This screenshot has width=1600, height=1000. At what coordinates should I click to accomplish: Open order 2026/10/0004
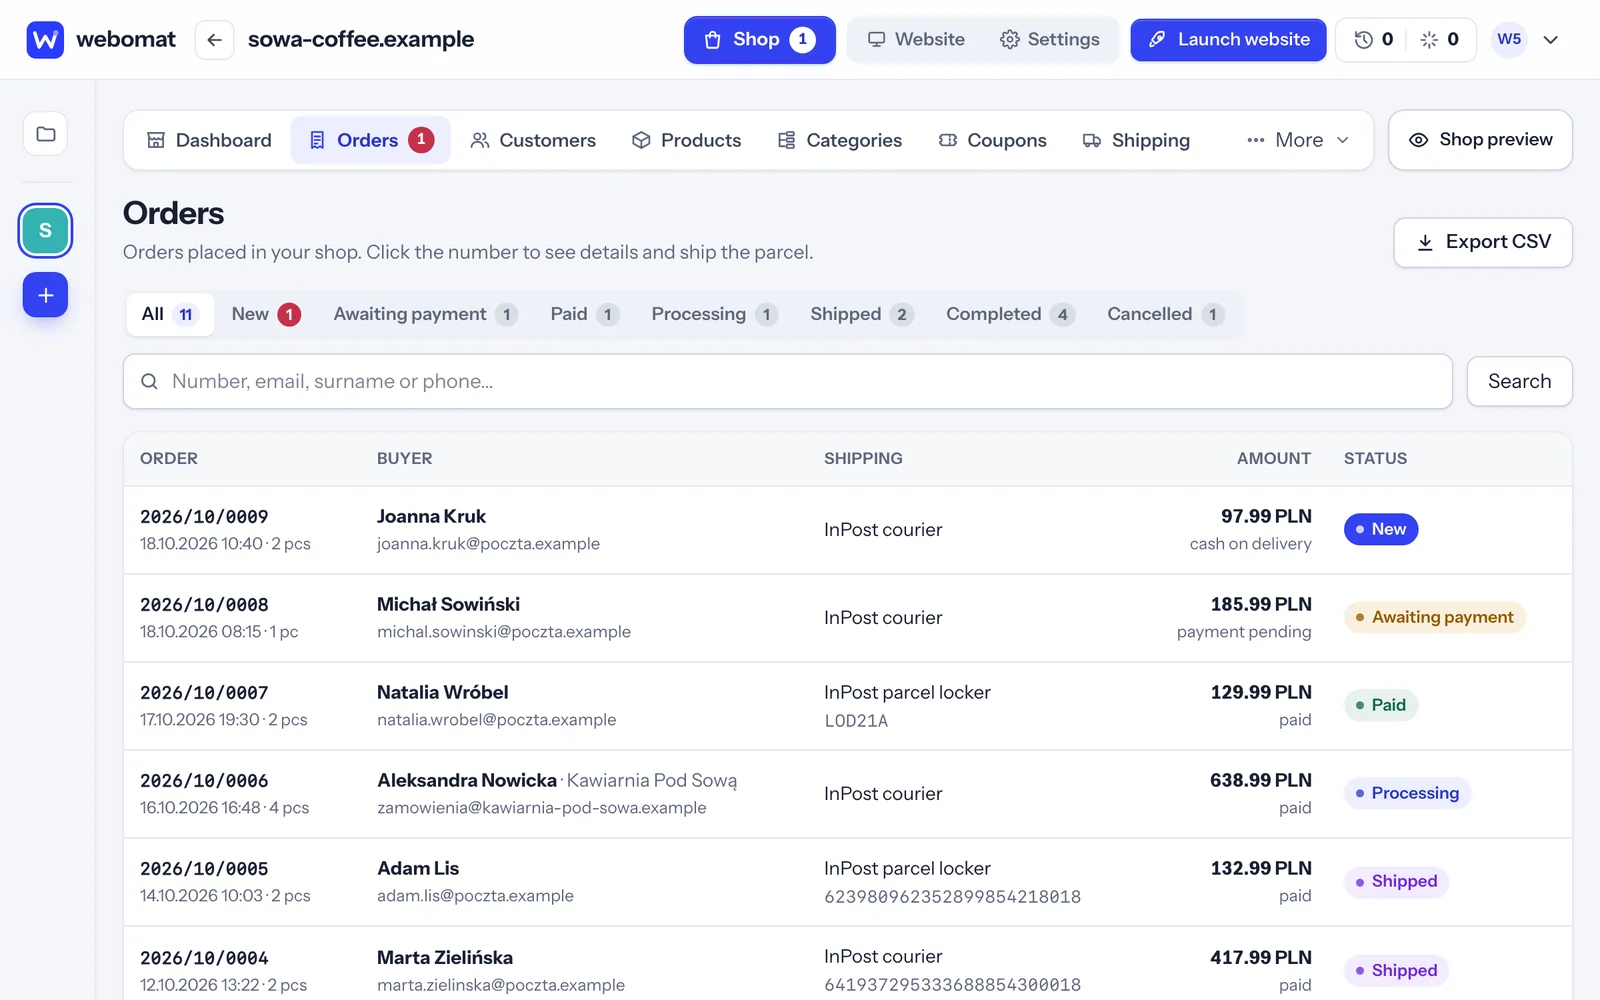pos(204,958)
